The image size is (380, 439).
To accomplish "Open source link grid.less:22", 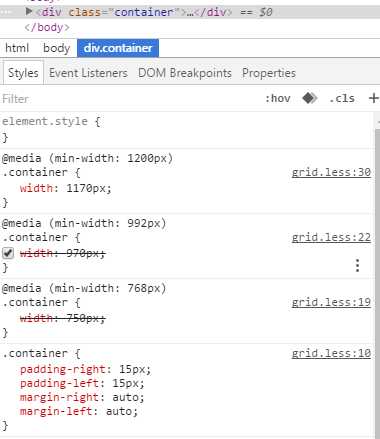I will (331, 237).
